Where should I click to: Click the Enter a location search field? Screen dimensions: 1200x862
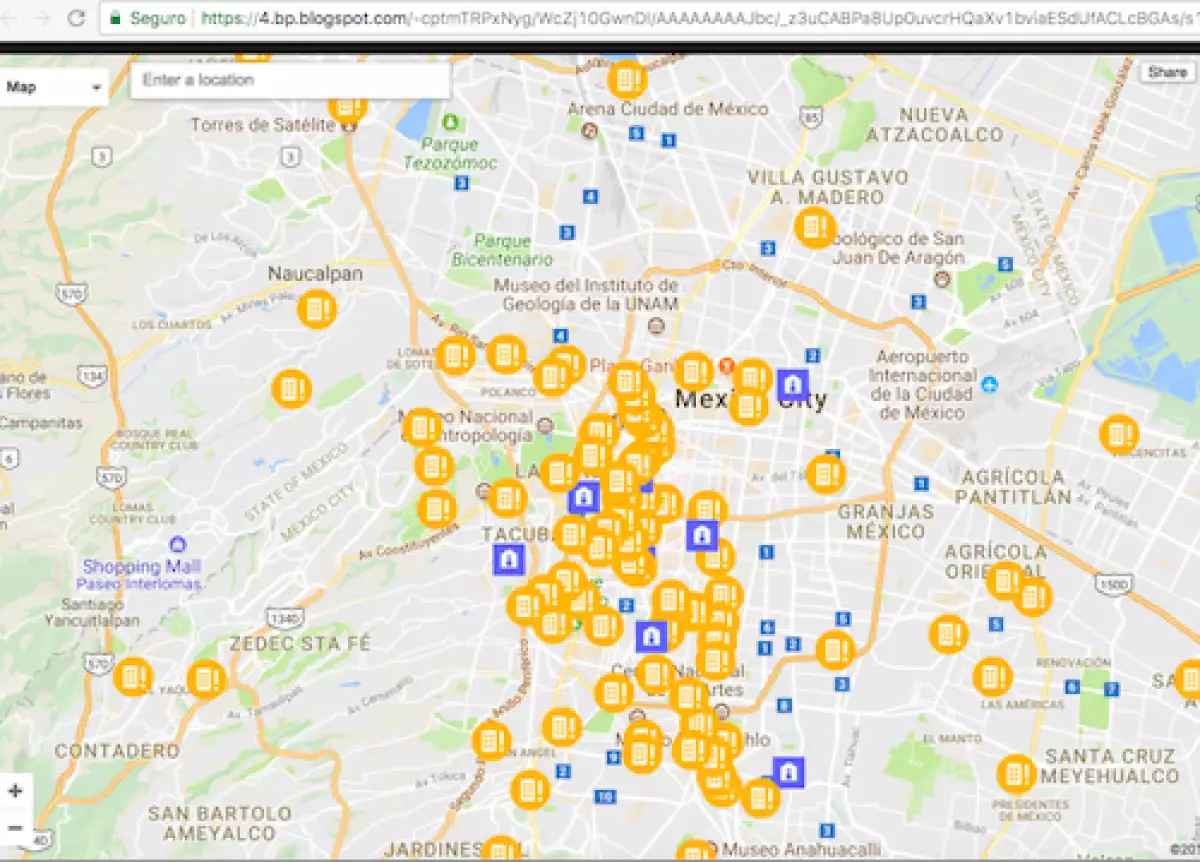click(x=290, y=80)
